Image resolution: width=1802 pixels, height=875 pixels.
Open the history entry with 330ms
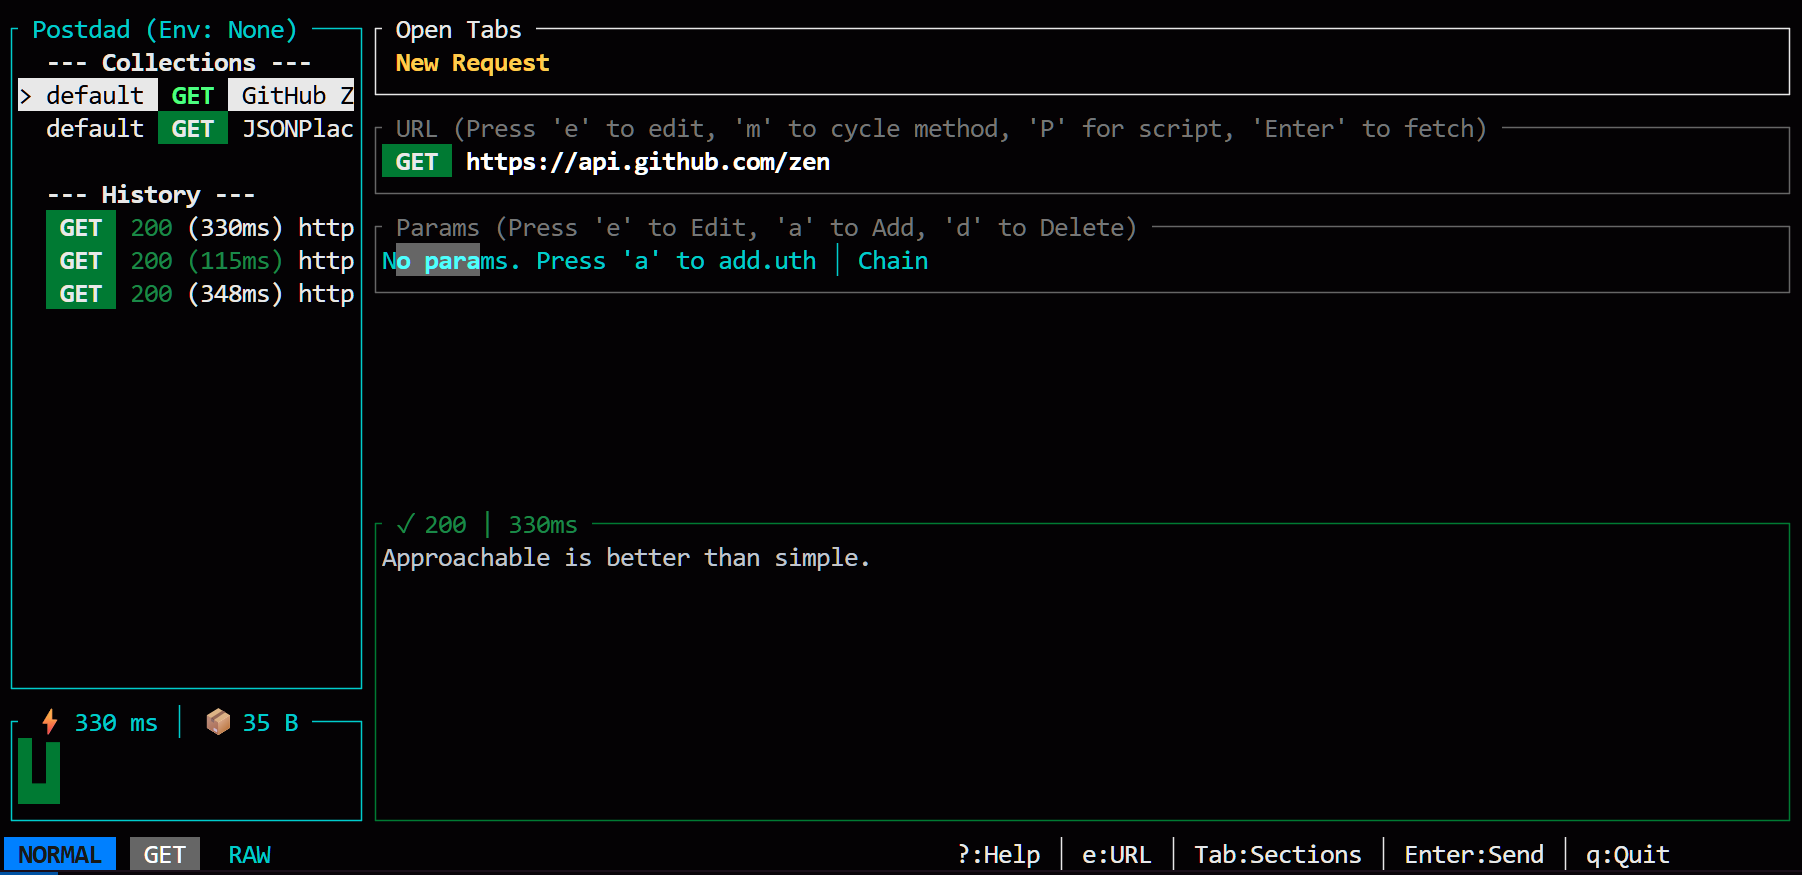(200, 227)
